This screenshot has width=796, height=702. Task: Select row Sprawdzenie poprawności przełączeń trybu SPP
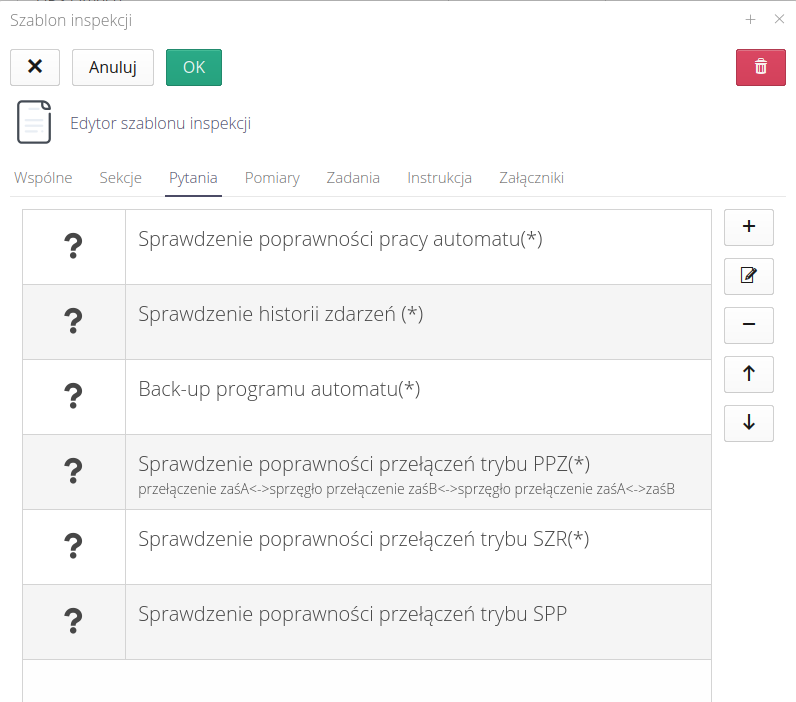352,614
